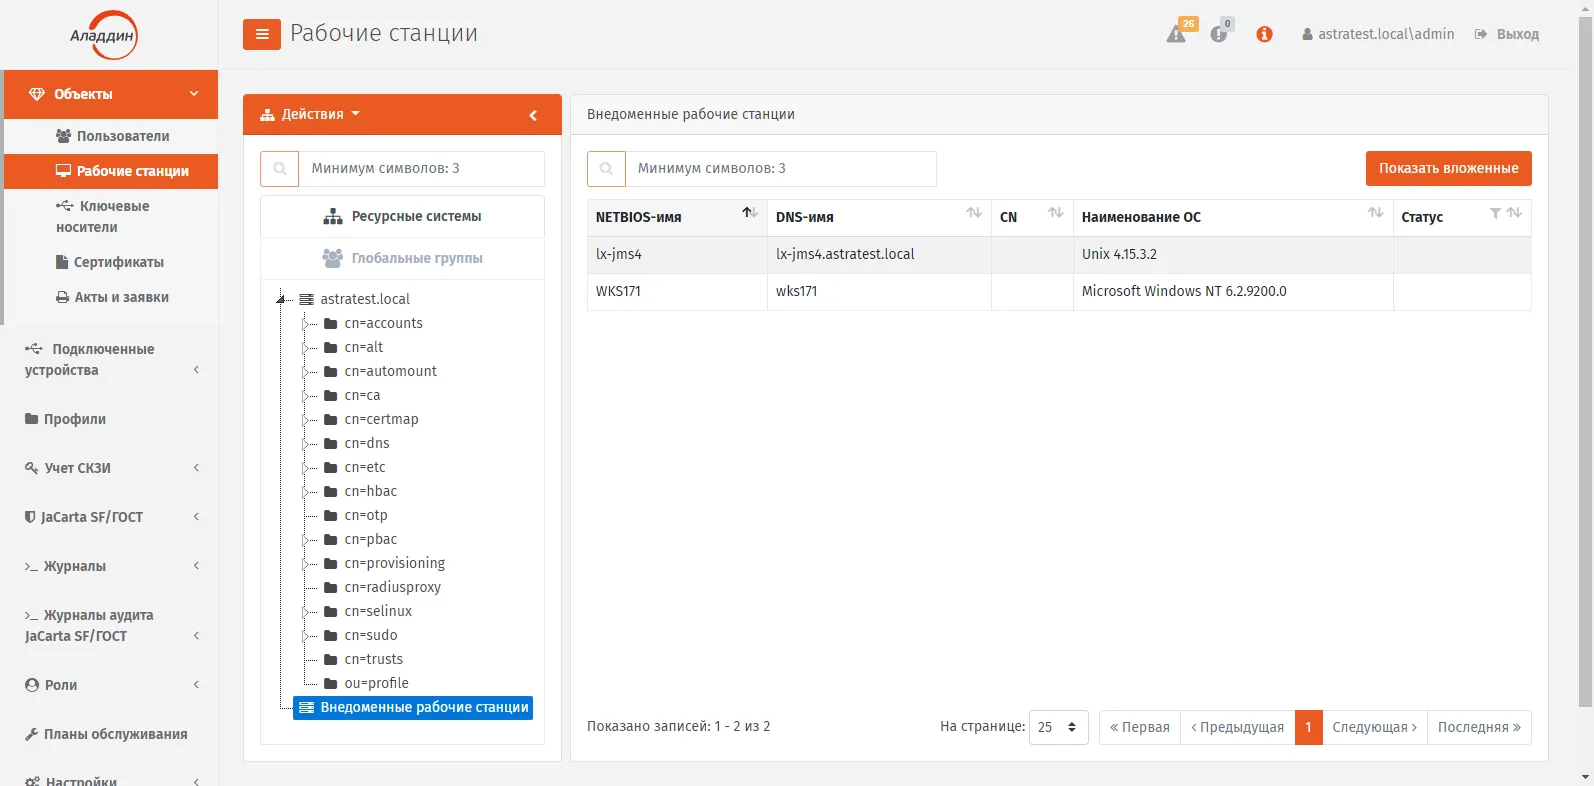1594x786 pixels.
Task: Focus the table search input field
Action: (x=781, y=169)
